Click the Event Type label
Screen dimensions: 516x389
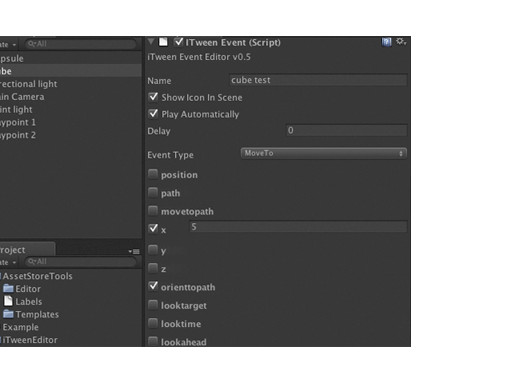coord(170,155)
